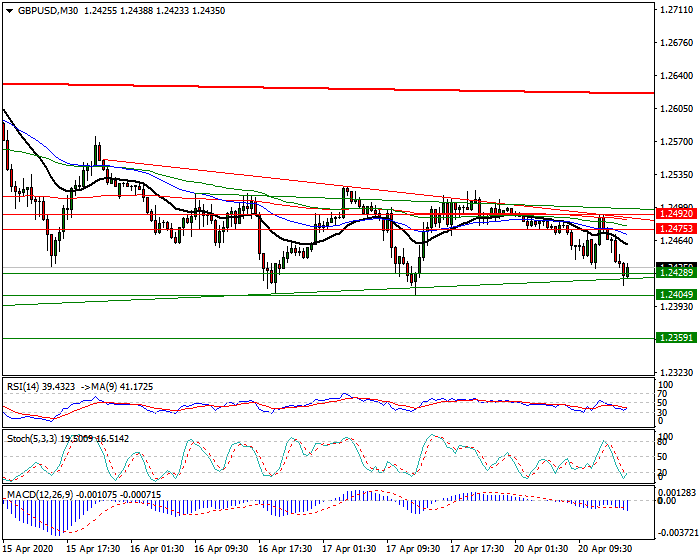Select the 17 Apr 01:30 time label
Screen dimensions: 700x560
pyautogui.click(x=350, y=548)
